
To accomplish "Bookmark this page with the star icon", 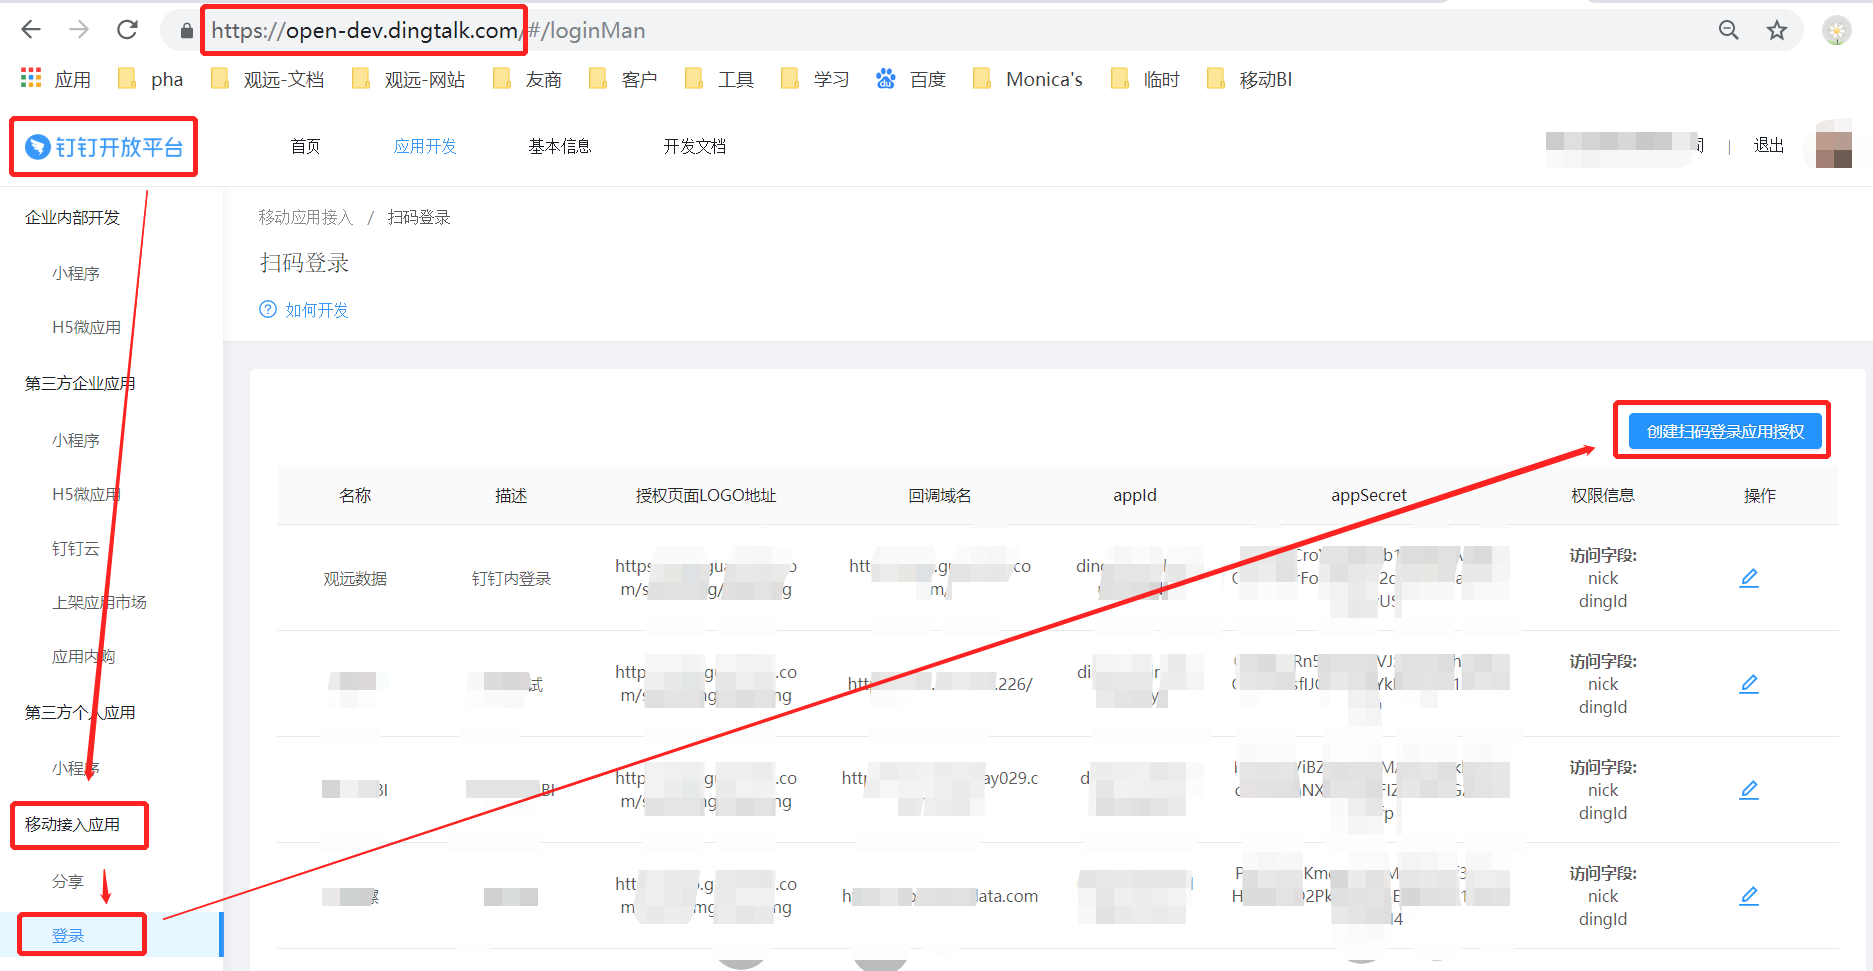I will pos(1777,30).
